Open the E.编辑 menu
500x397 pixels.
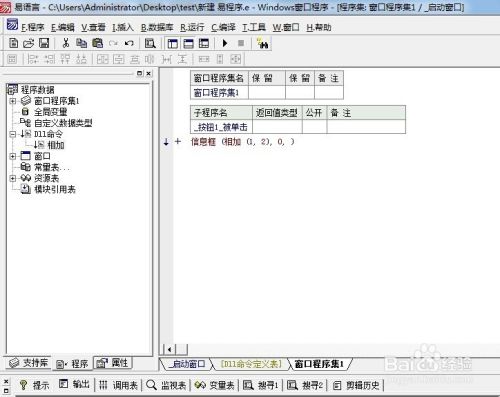click(63, 27)
